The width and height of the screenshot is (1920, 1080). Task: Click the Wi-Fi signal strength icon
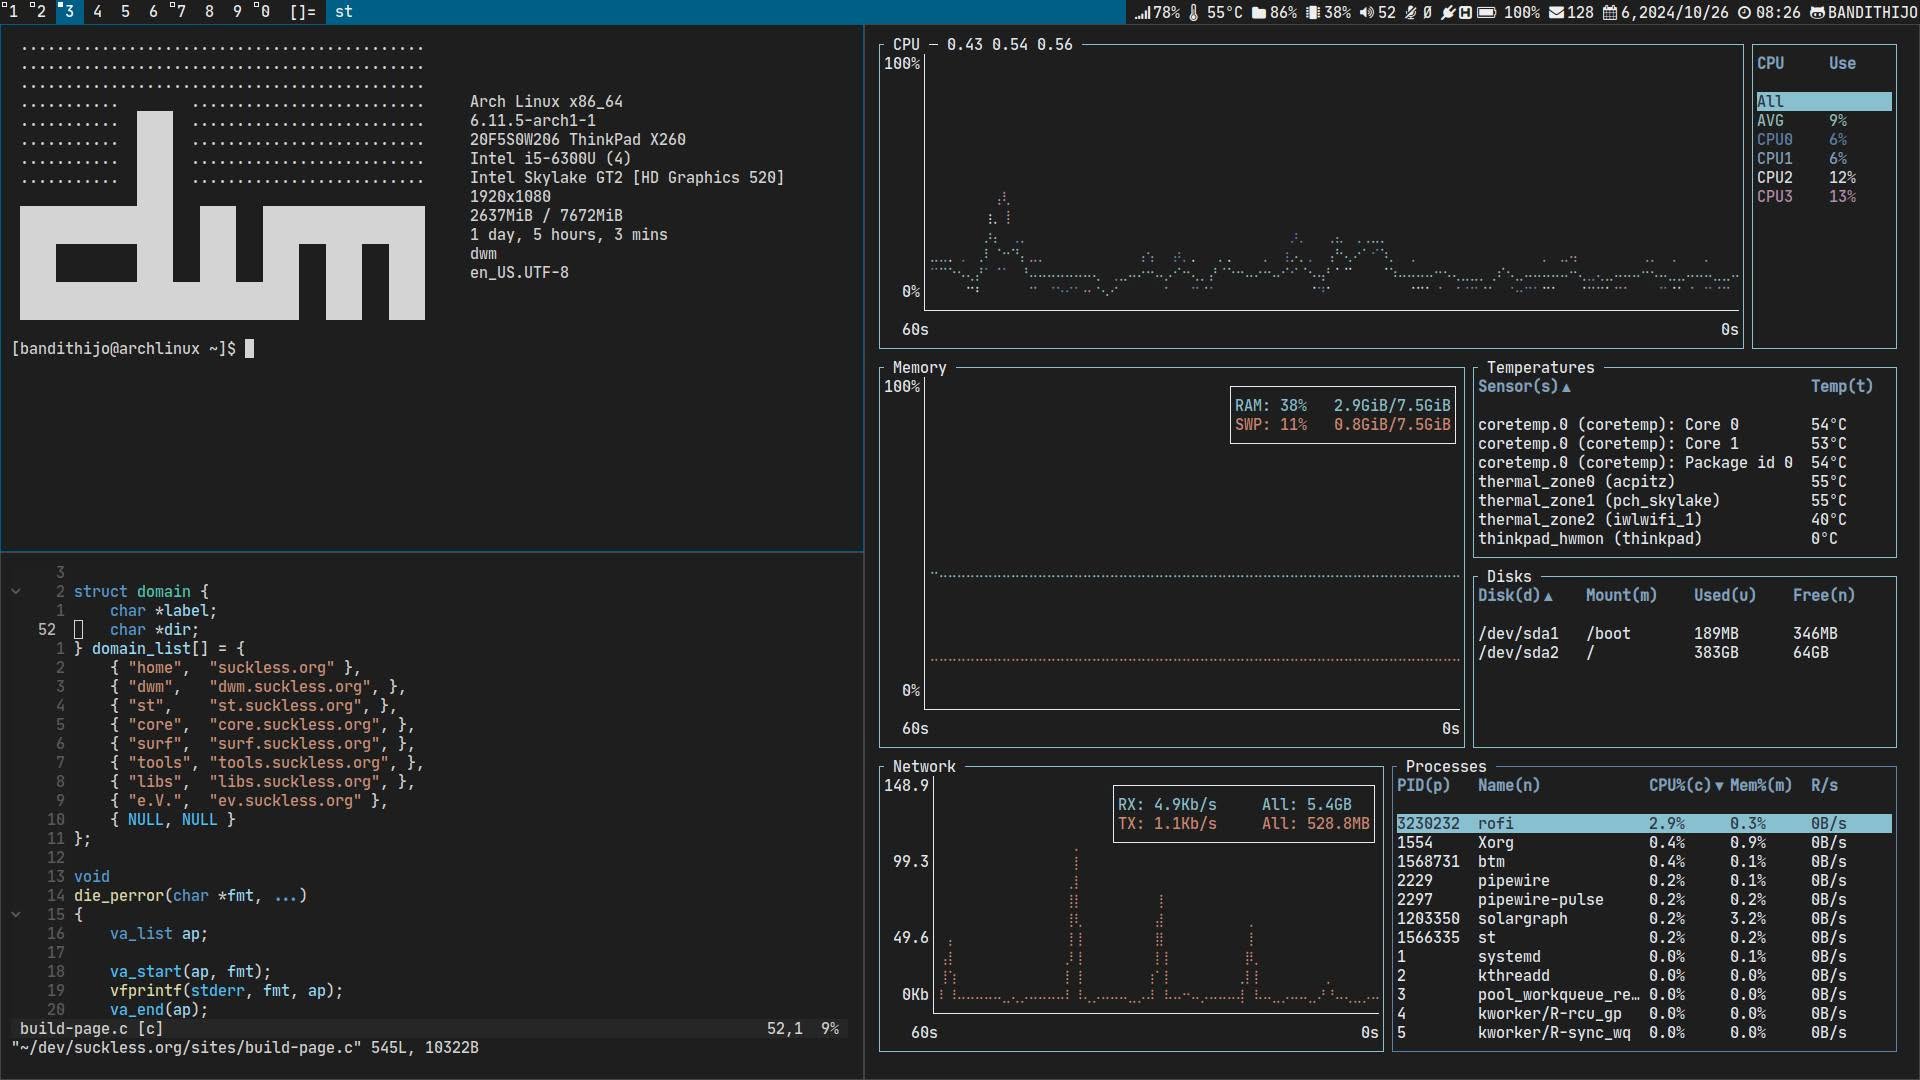tap(1142, 13)
